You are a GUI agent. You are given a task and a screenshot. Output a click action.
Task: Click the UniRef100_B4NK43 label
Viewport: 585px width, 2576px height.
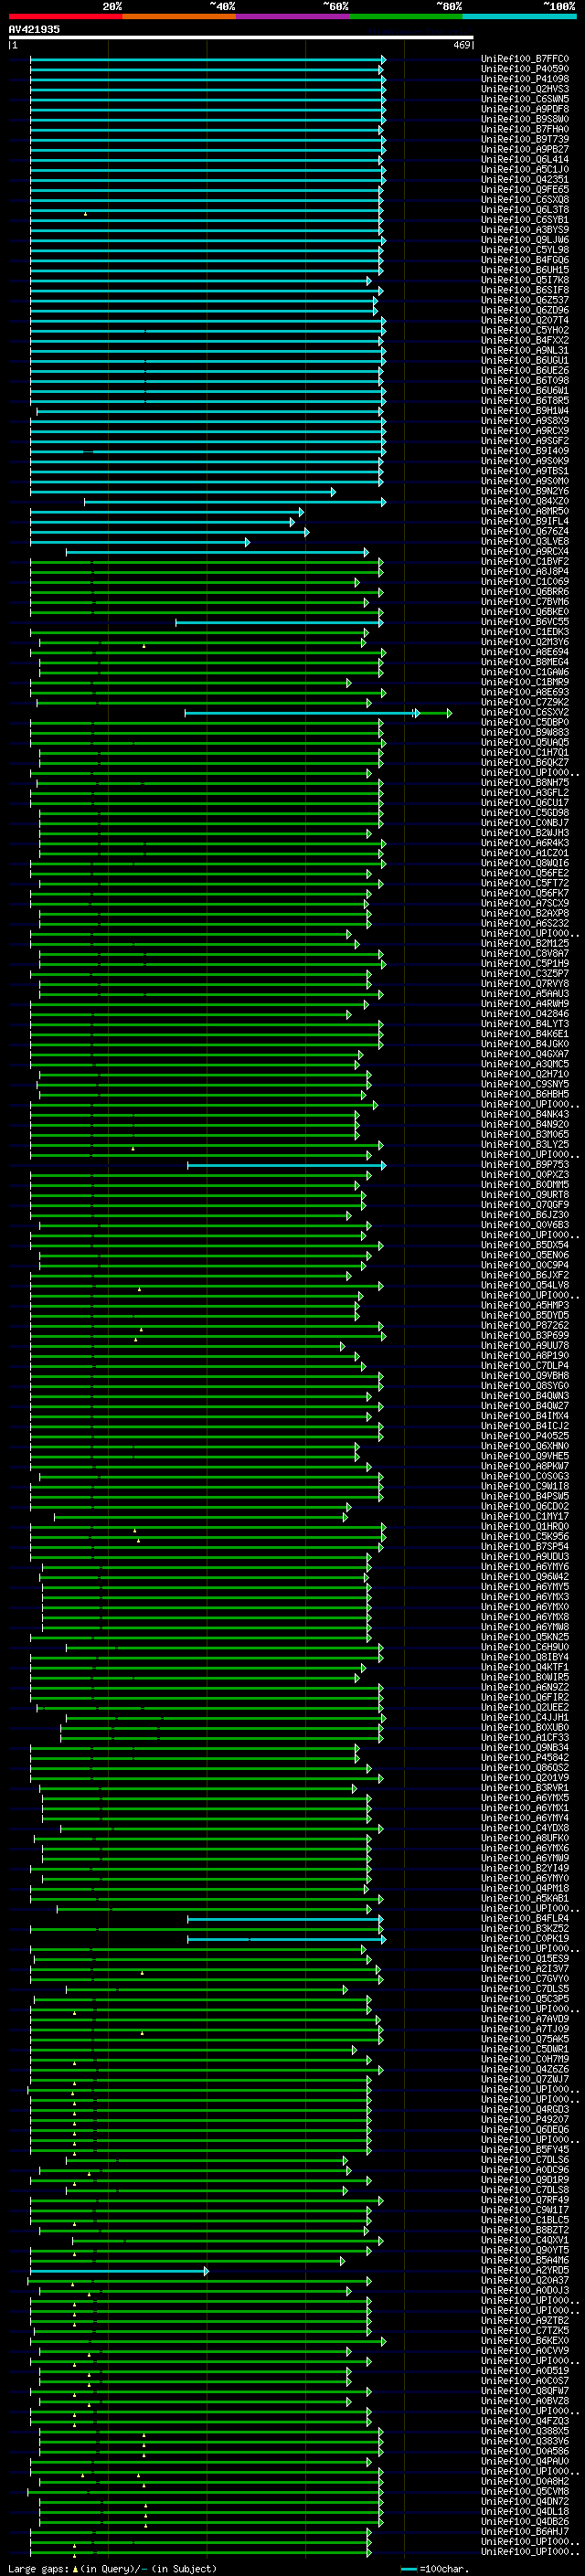[x=525, y=1114]
